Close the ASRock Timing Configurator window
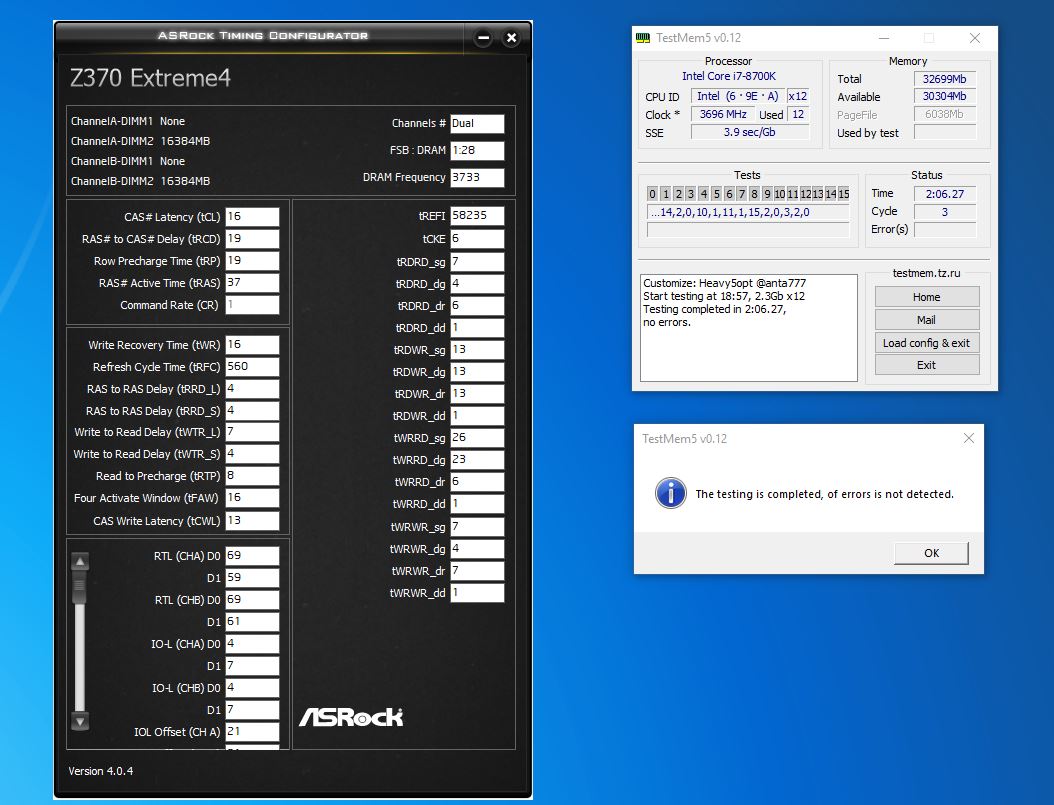The image size is (1054, 805). (x=512, y=38)
